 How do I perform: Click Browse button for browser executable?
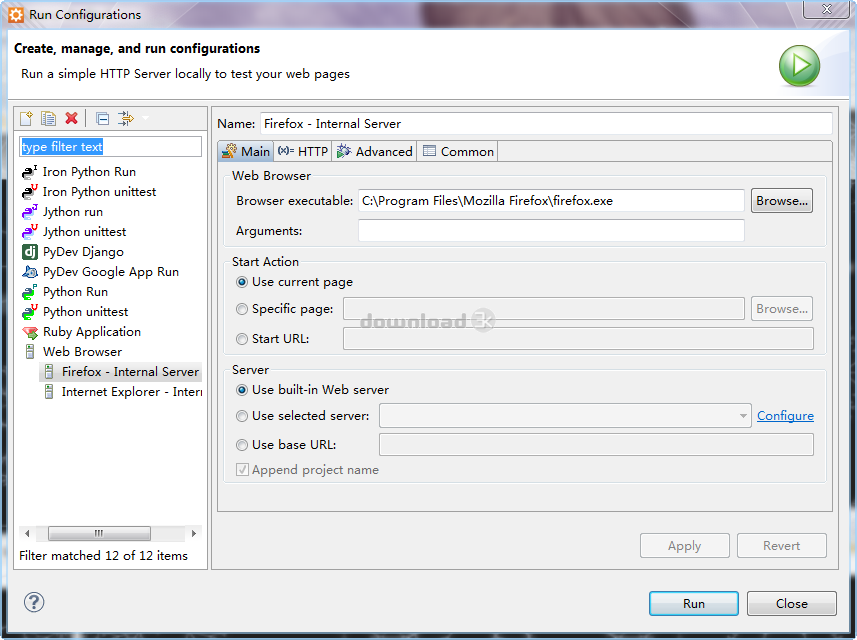click(781, 201)
